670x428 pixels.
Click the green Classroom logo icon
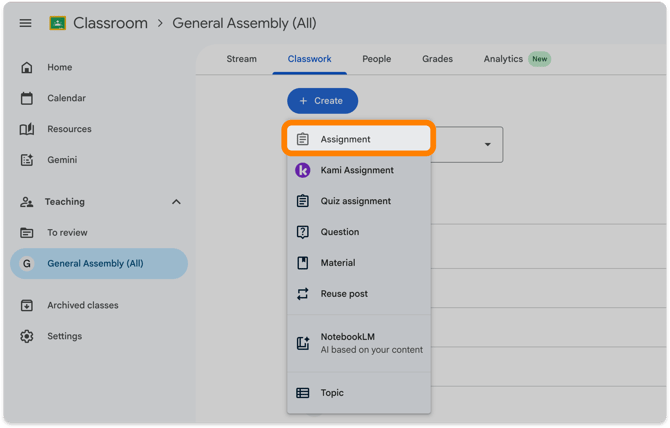[x=58, y=23]
